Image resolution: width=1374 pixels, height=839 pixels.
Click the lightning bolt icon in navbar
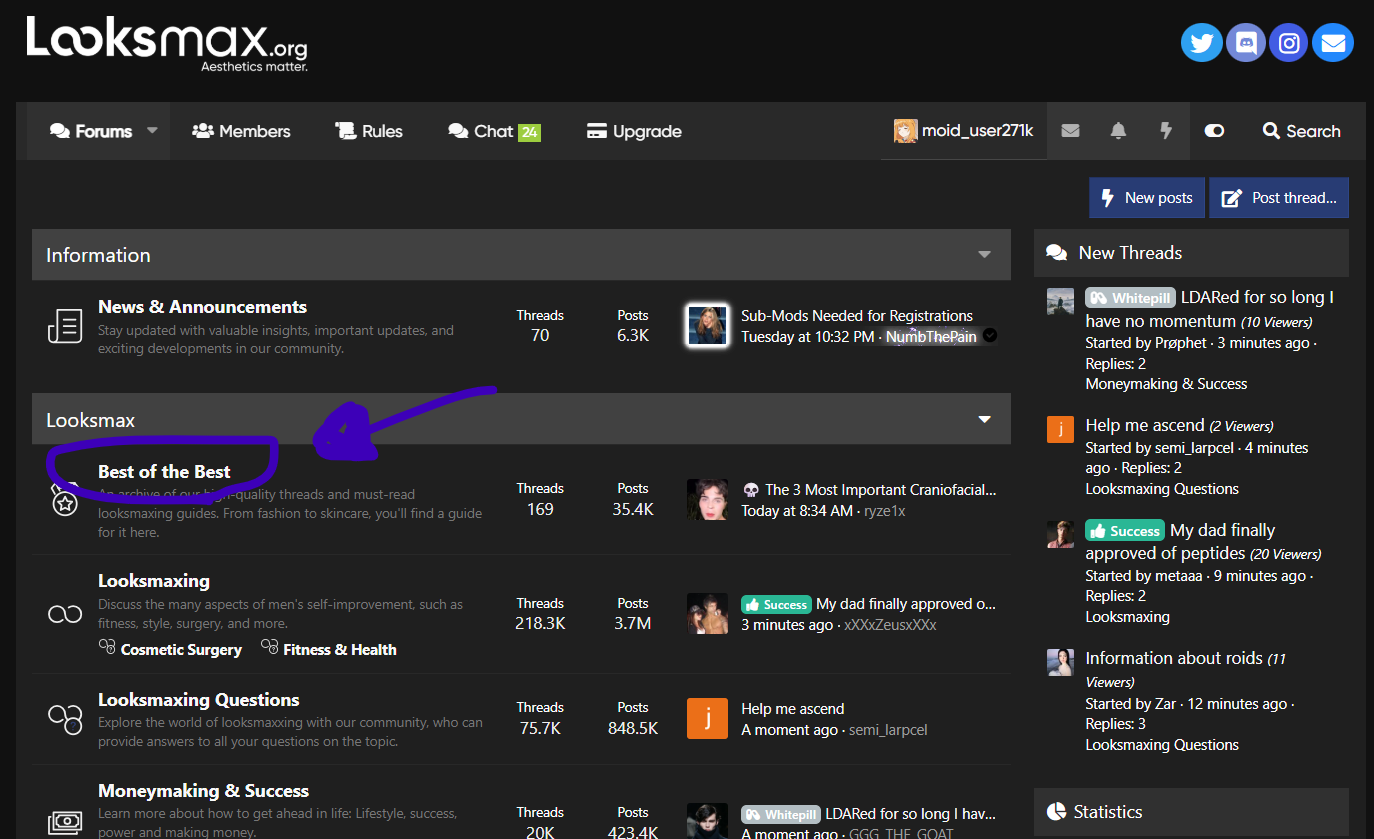[1165, 131]
